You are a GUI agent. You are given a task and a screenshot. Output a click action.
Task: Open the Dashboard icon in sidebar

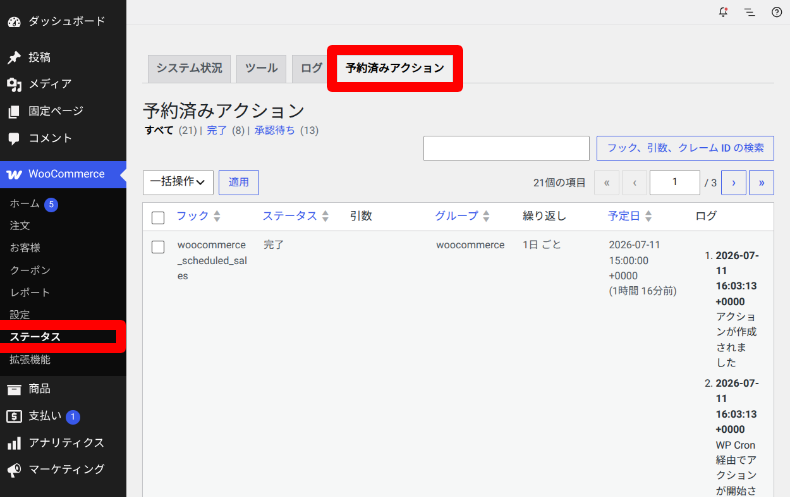[14, 22]
